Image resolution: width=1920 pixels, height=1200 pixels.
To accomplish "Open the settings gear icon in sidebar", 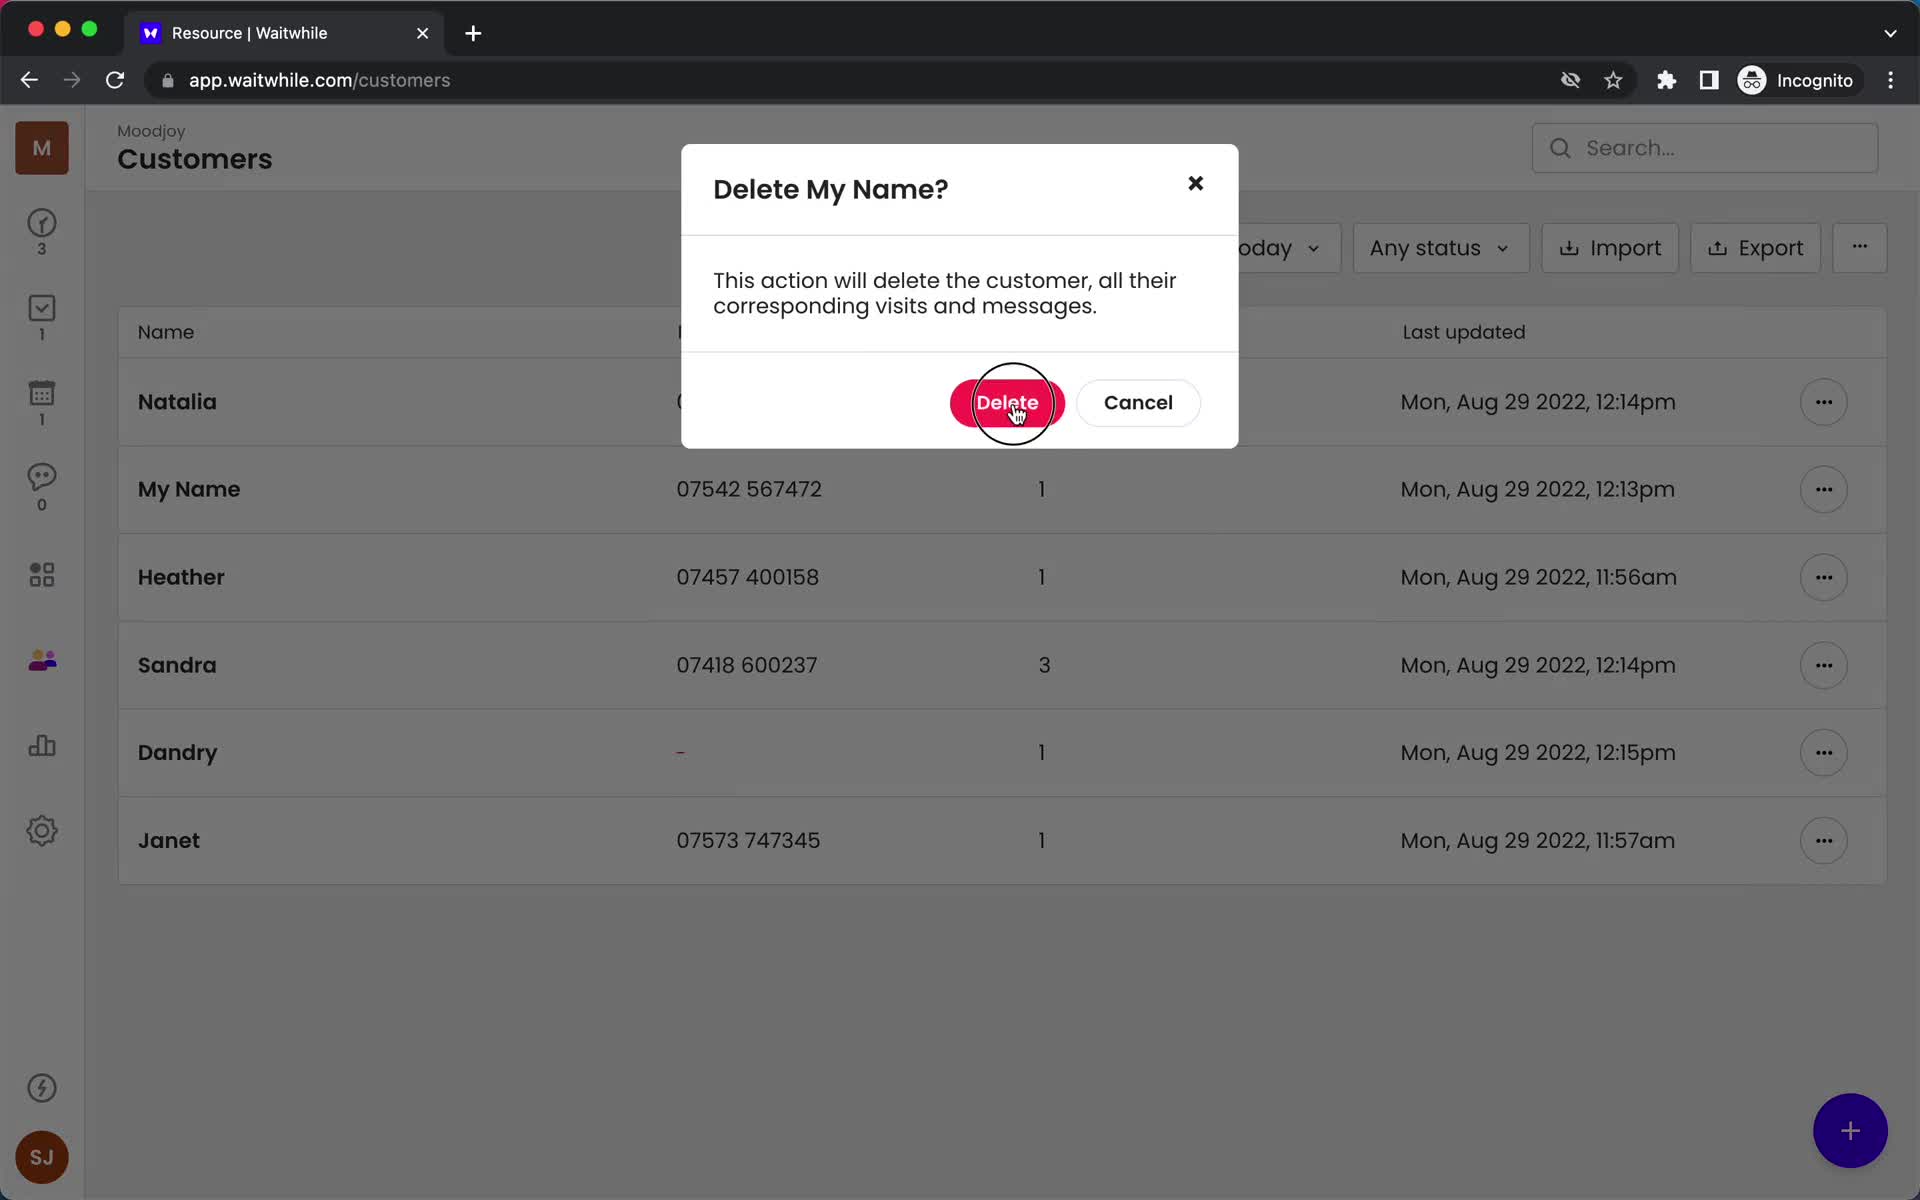I will click(41, 831).
